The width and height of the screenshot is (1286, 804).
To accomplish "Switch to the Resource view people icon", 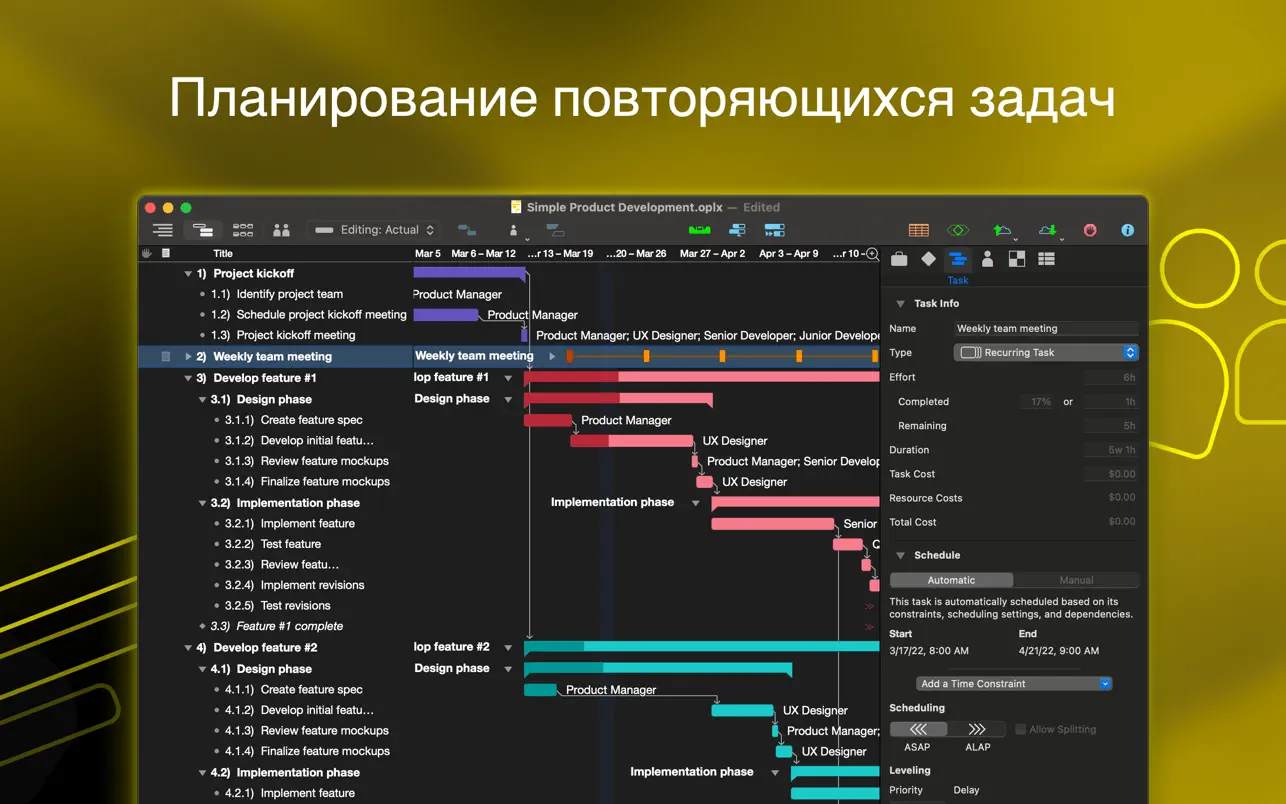I will tap(281, 230).
